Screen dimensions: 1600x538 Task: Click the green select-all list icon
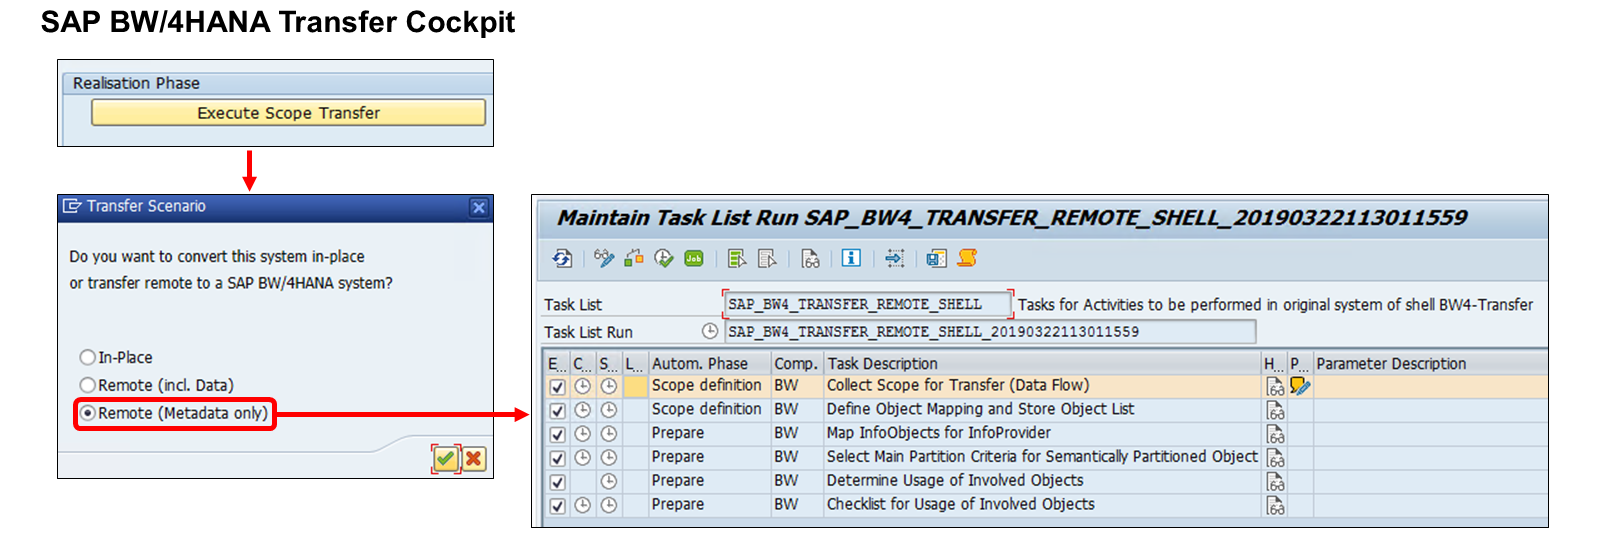(737, 259)
